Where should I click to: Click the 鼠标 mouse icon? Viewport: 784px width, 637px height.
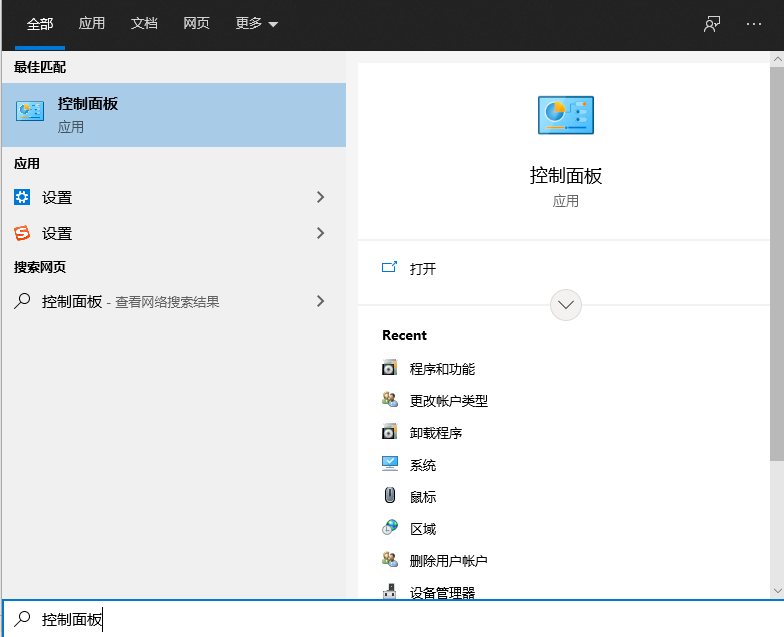390,496
